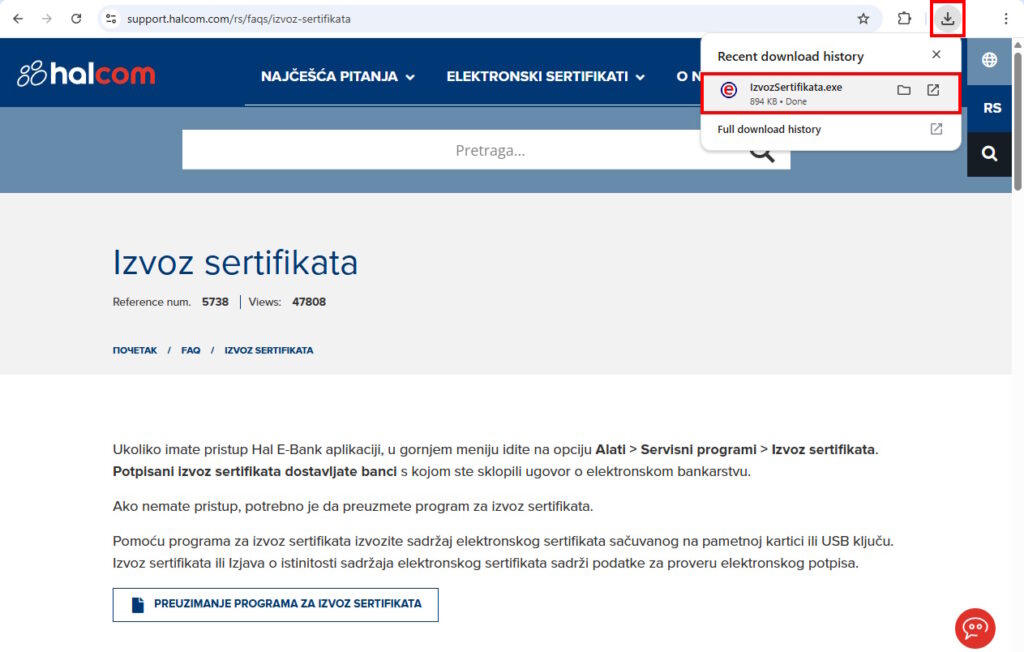Bookmark this page with star icon
Screen dimensions: 1024x652
(863, 19)
